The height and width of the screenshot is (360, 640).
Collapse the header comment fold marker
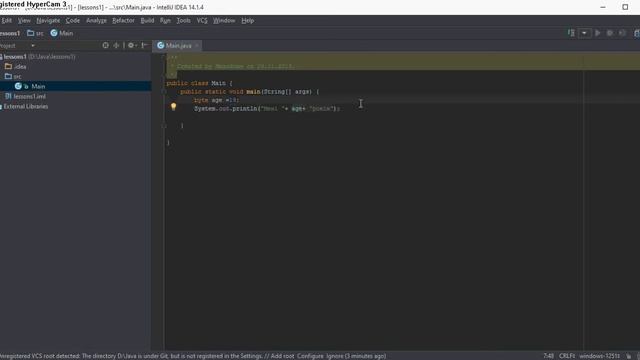click(x=164, y=57)
